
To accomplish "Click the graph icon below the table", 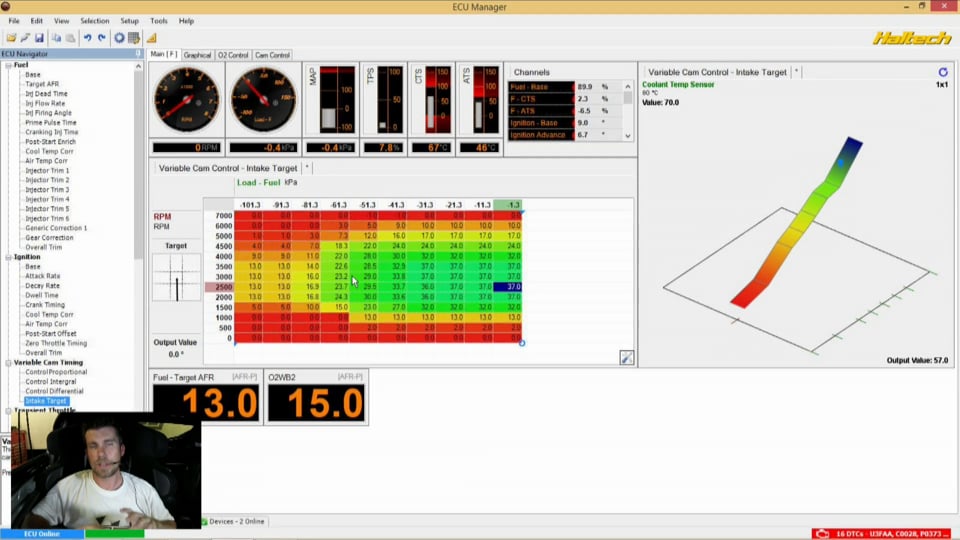I will pyautogui.click(x=626, y=358).
